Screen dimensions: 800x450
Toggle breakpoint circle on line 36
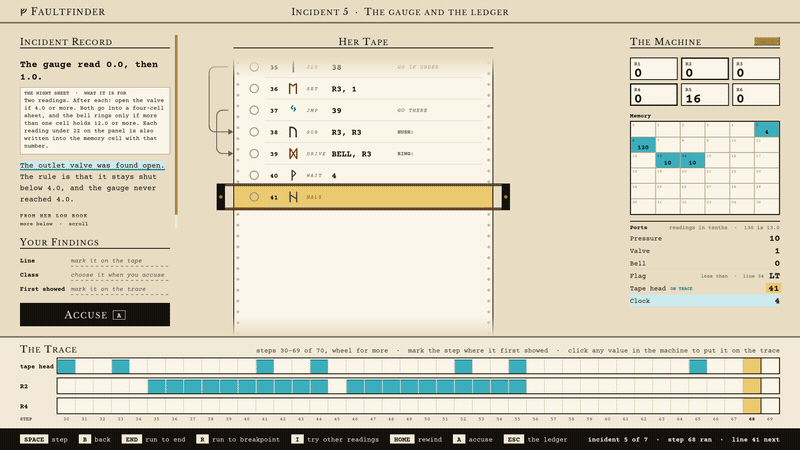click(254, 89)
